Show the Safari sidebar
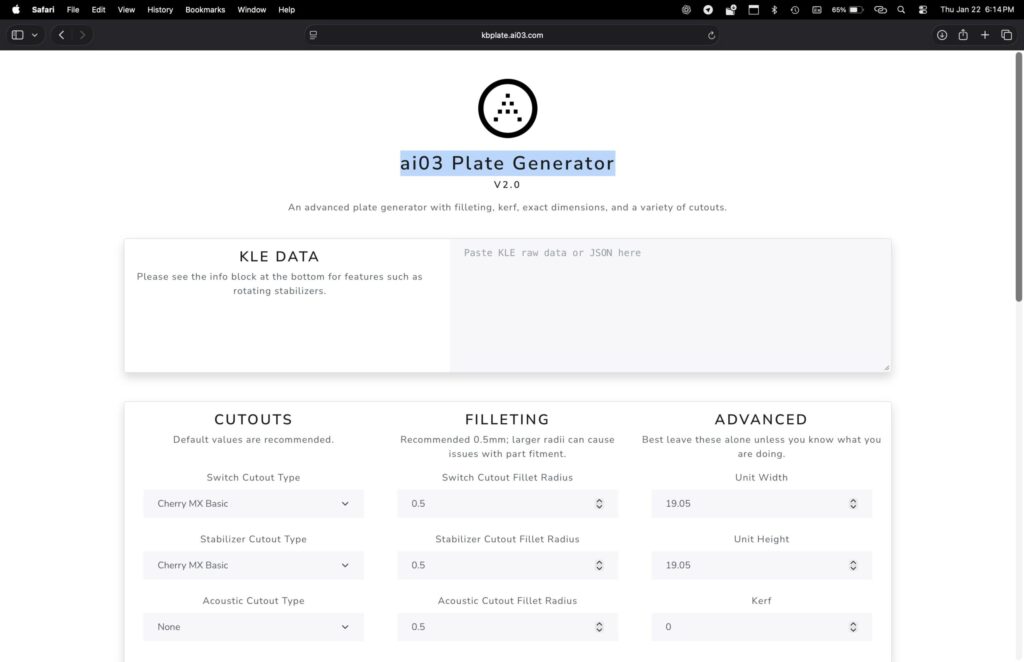The width and height of the screenshot is (1024, 662). coord(18,35)
